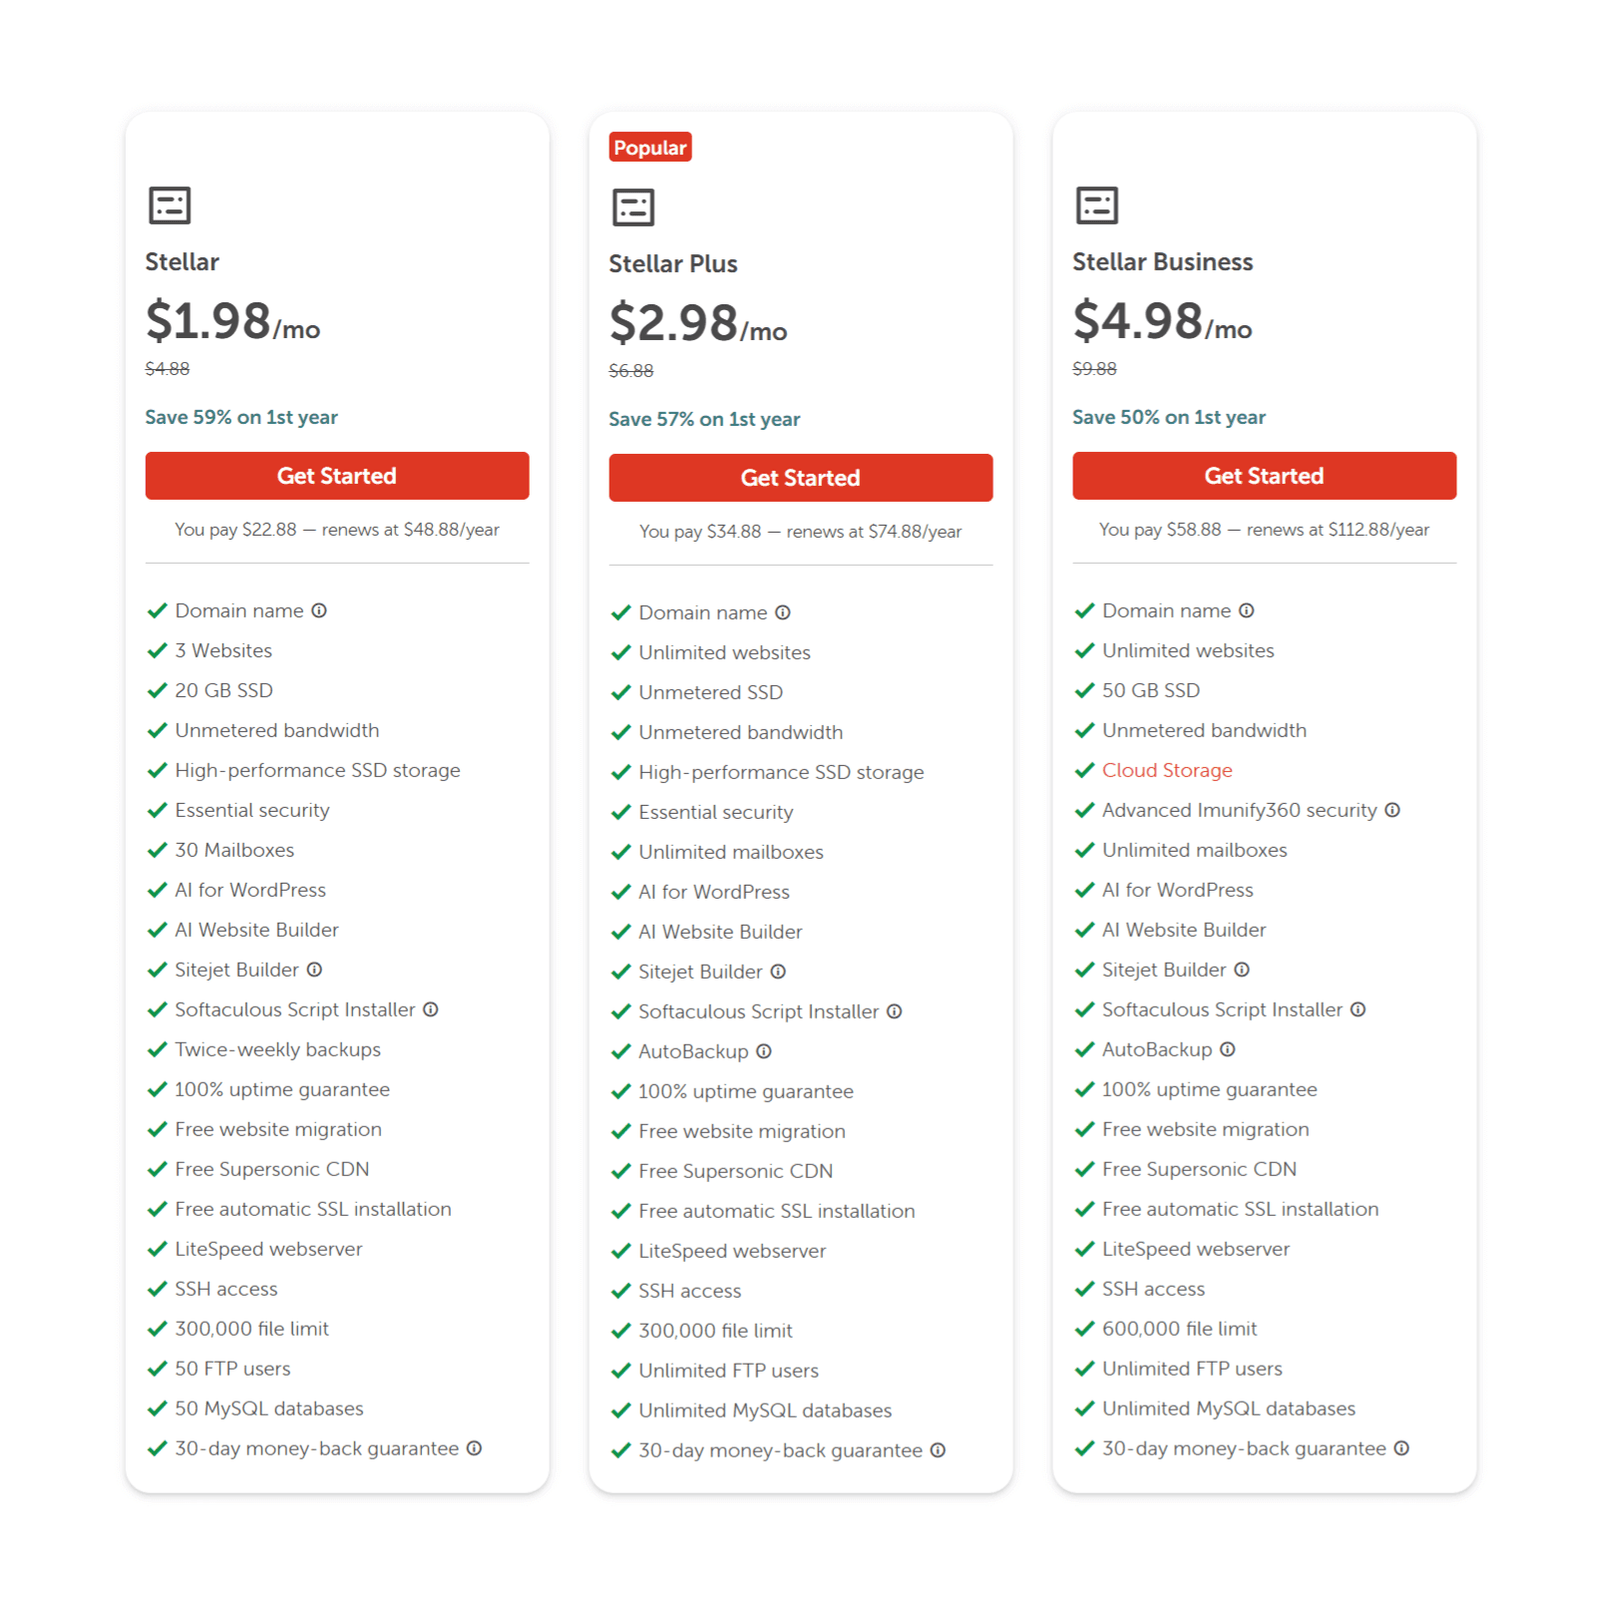1600x1599 pixels.
Task: Open the Softaculous Script Installer tooltip under Stellar Business
Action: [x=1357, y=1009]
